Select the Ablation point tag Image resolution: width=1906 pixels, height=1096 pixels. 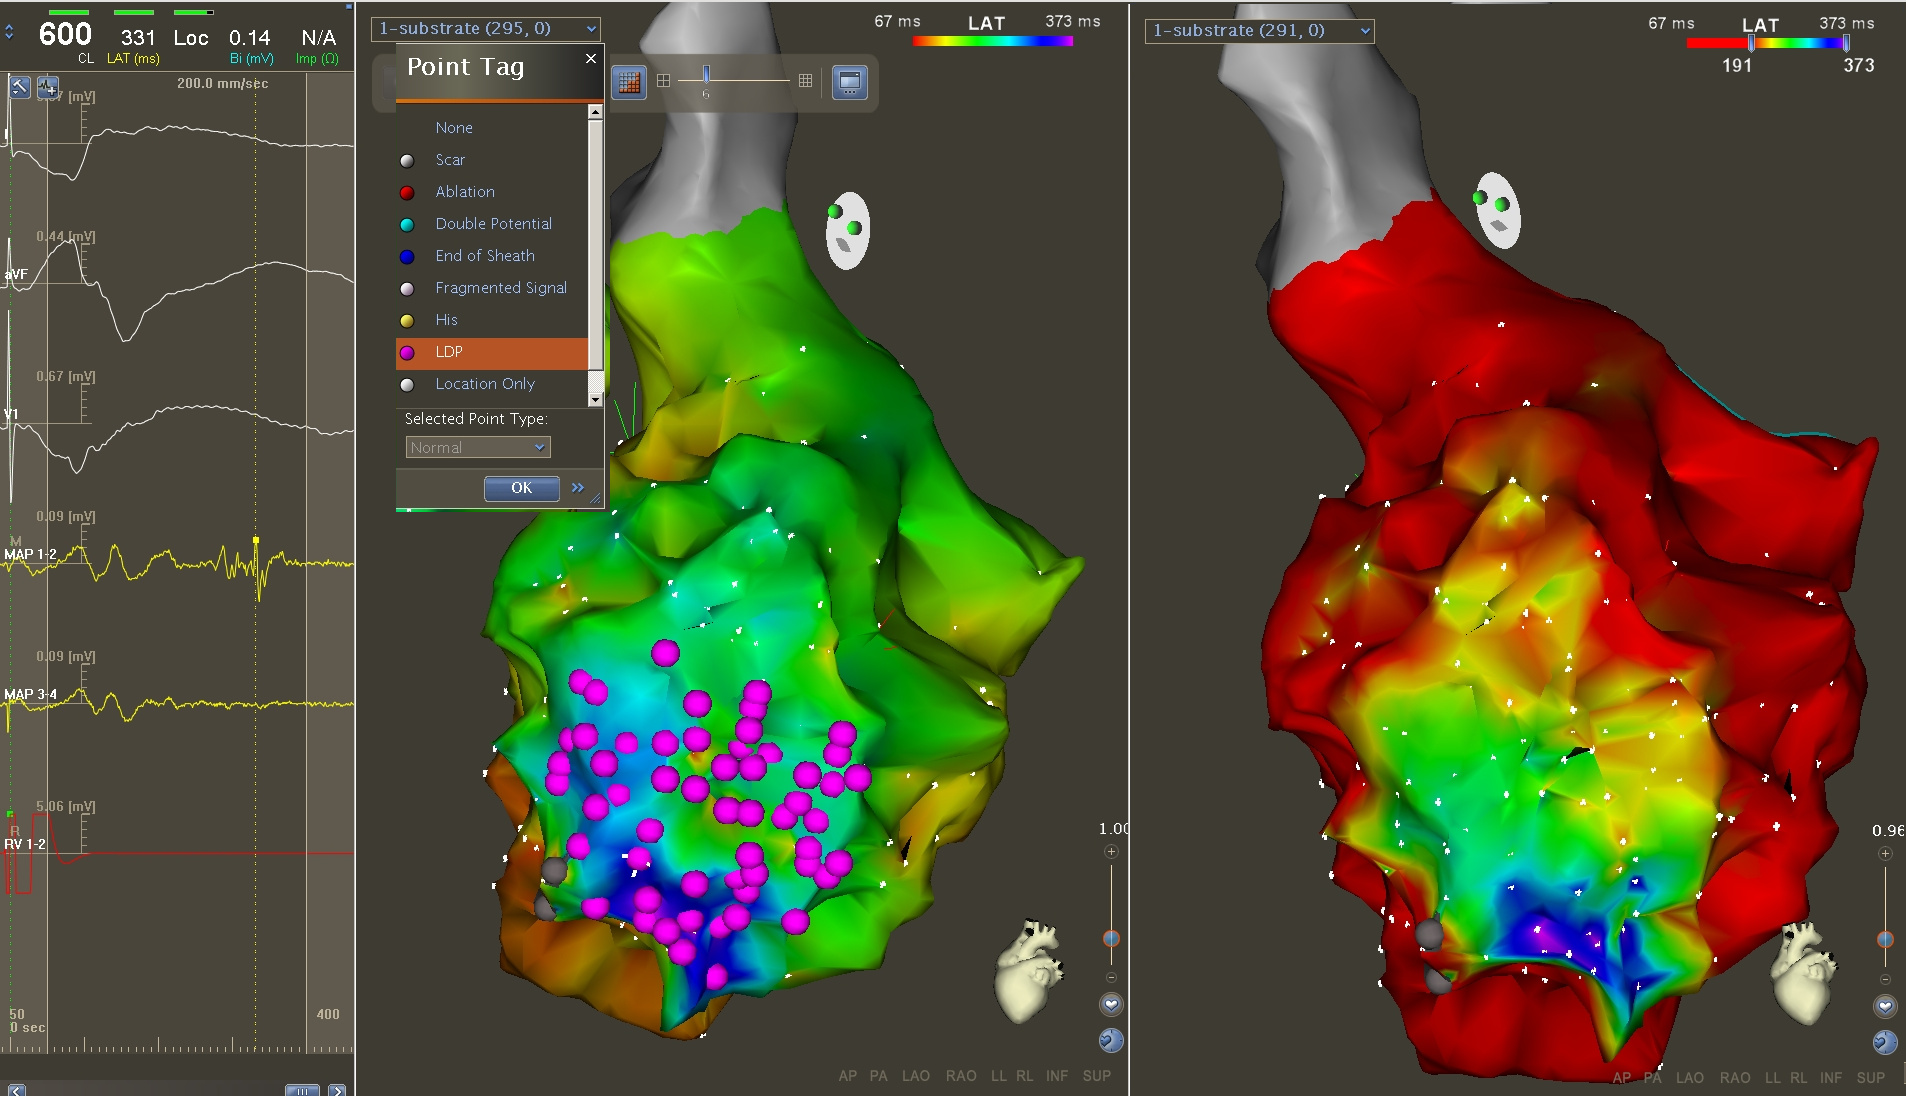coord(465,192)
